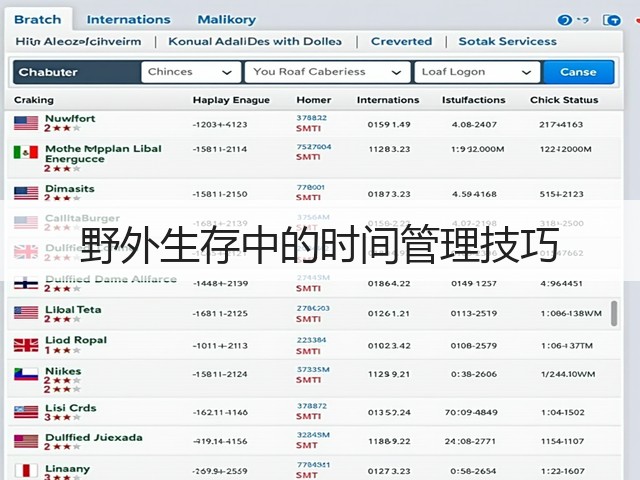640x480 pixels.
Task: Open the Malikory tab
Action: (227, 19)
